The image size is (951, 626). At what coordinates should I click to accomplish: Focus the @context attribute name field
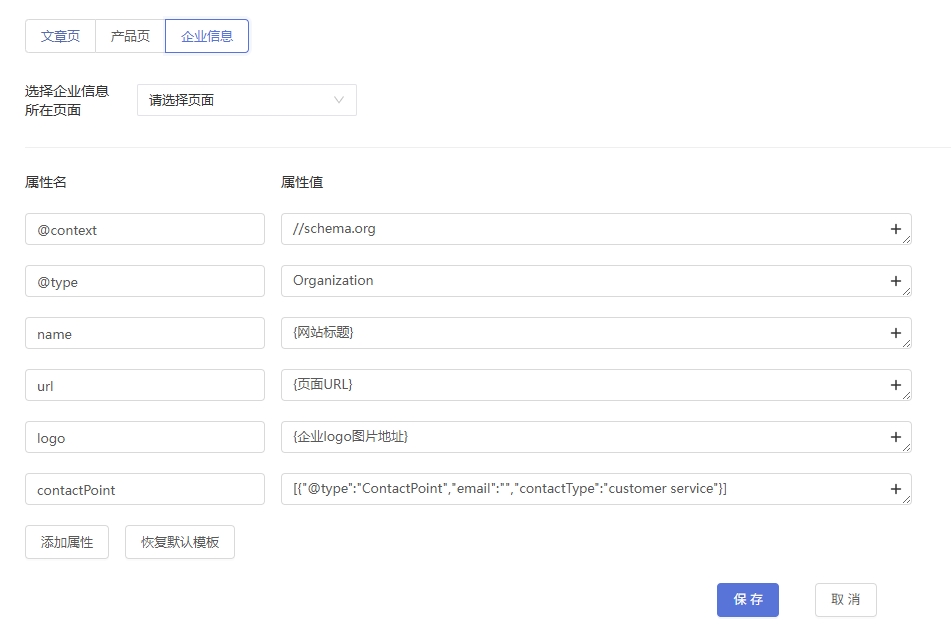(145, 229)
